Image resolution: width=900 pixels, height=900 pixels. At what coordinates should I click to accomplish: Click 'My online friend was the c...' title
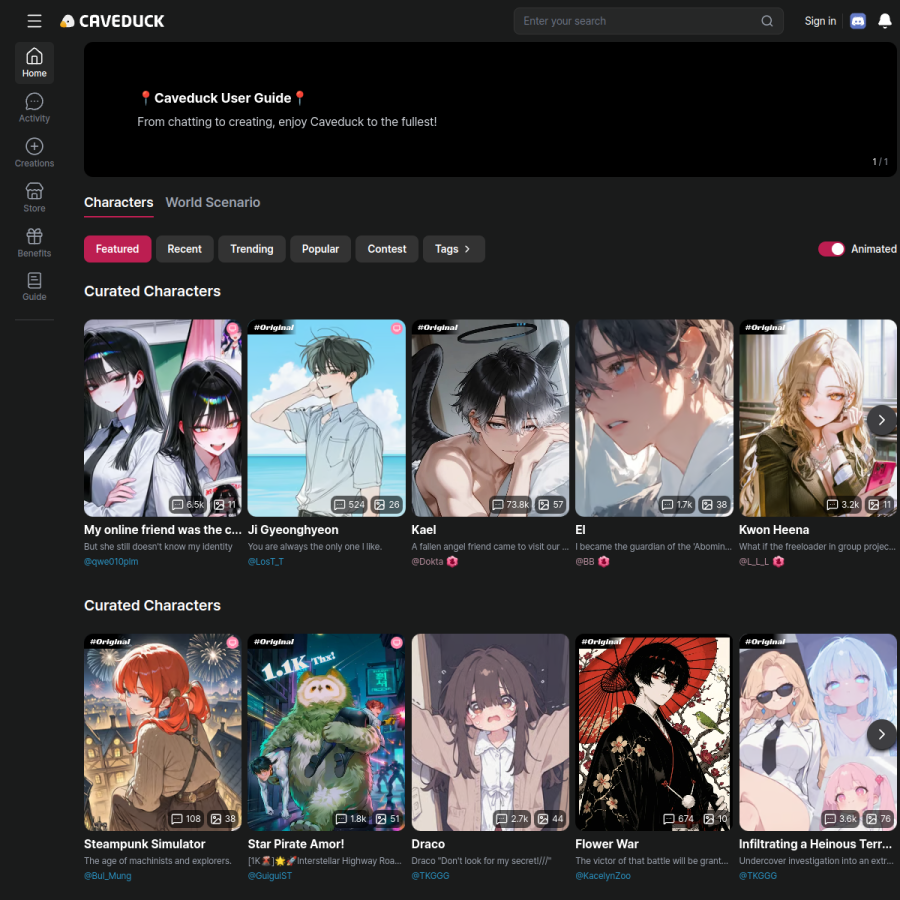(x=162, y=530)
